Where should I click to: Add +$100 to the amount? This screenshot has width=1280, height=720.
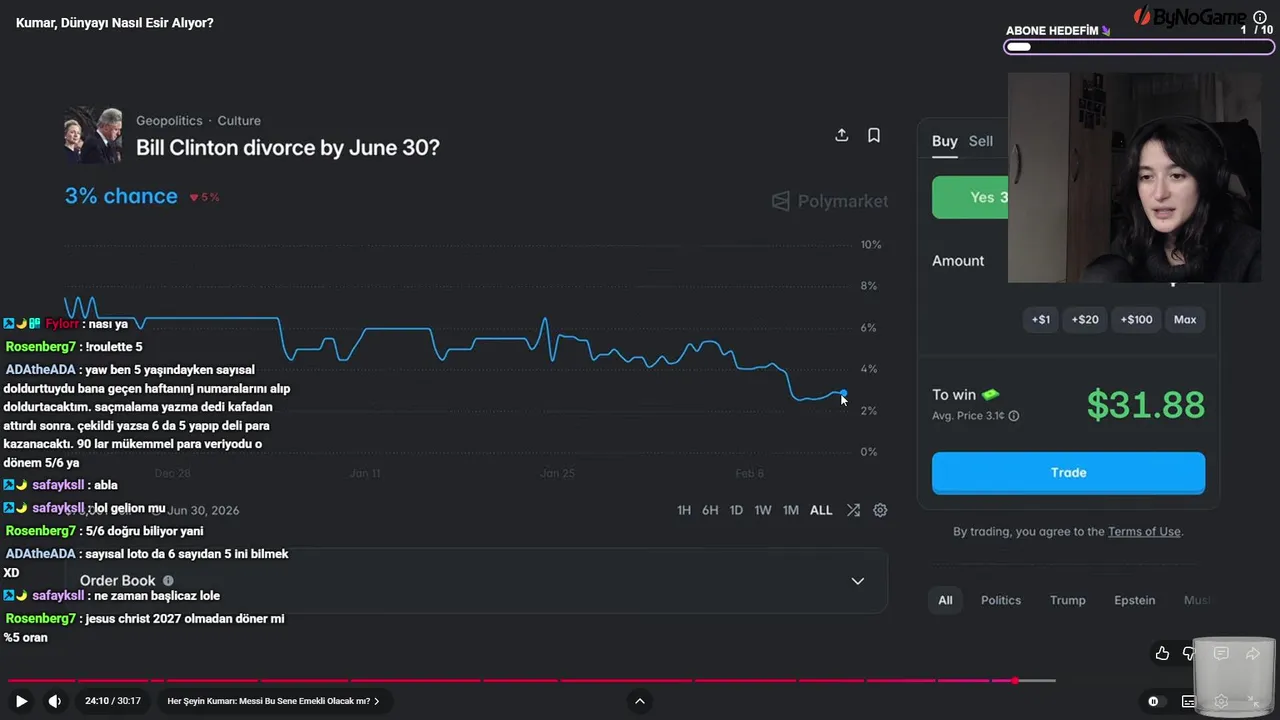pyautogui.click(x=1136, y=320)
